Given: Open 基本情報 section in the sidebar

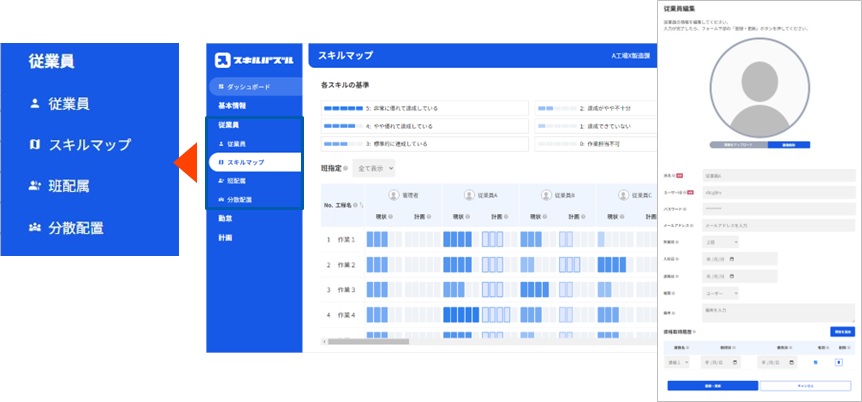Looking at the screenshot, I should [x=231, y=106].
